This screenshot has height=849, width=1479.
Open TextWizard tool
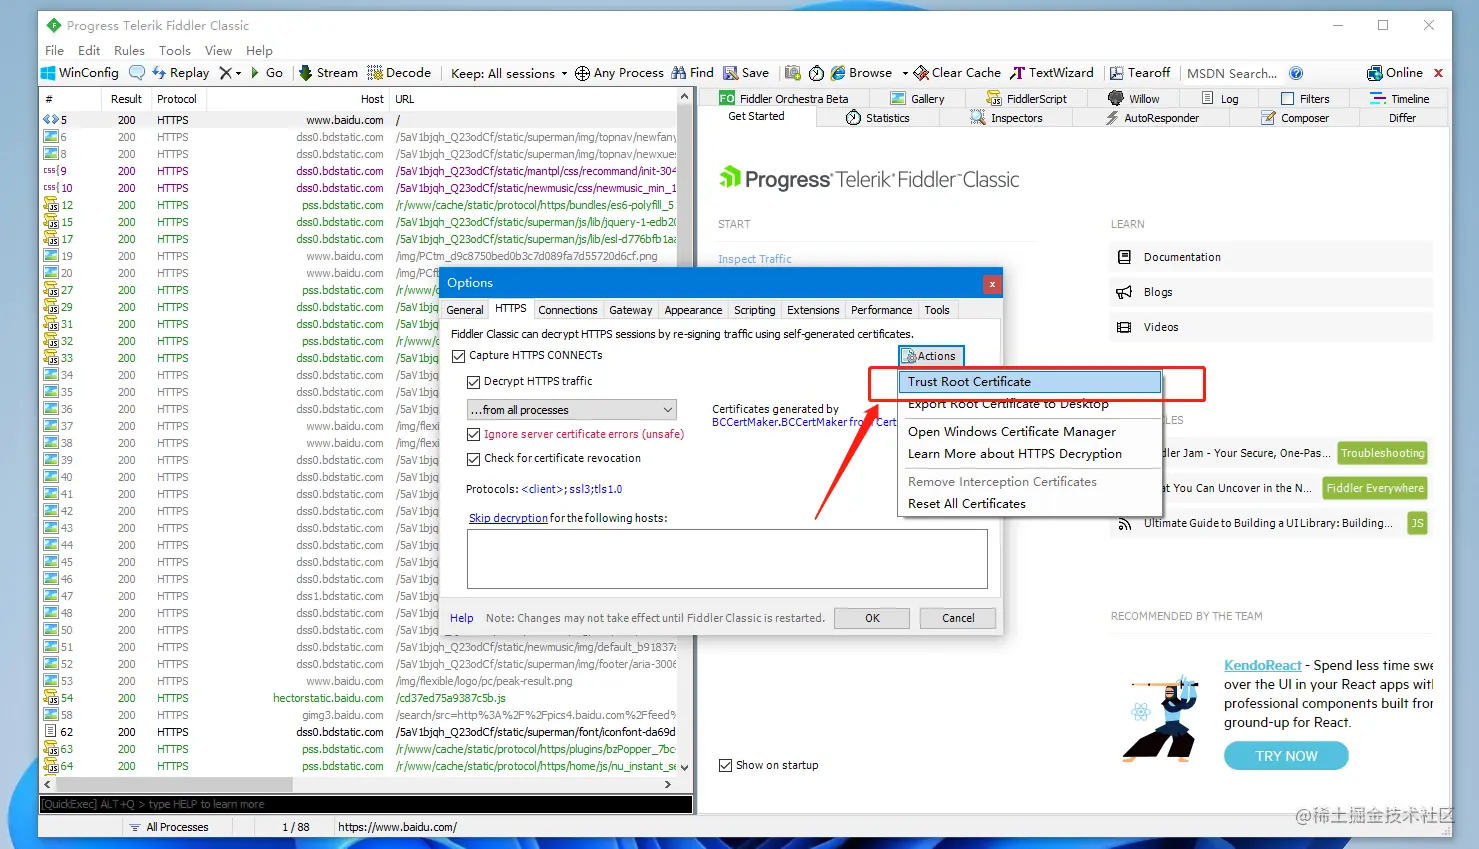(1051, 73)
